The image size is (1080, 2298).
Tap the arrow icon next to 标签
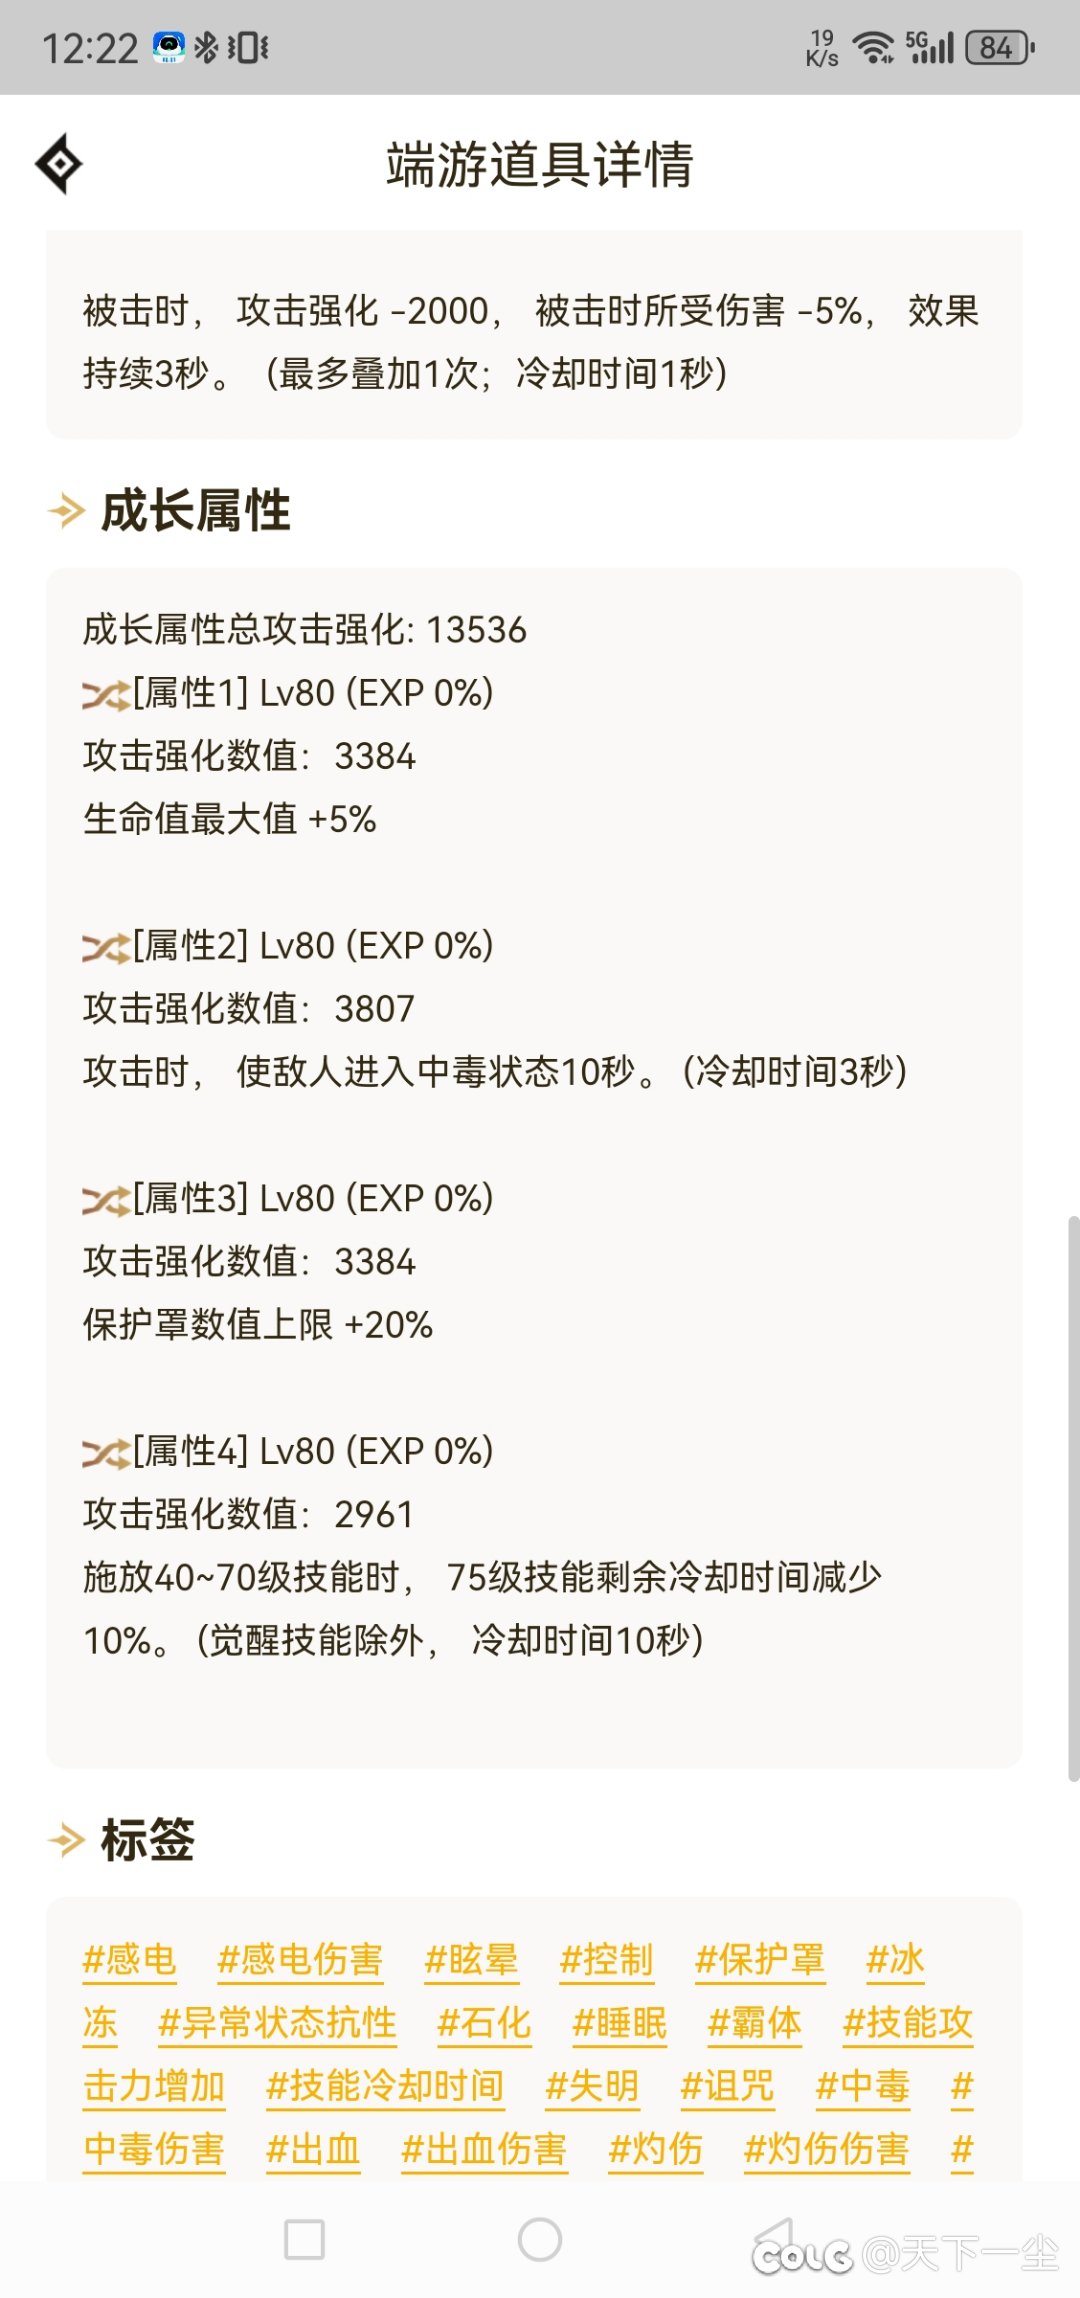(x=67, y=1840)
